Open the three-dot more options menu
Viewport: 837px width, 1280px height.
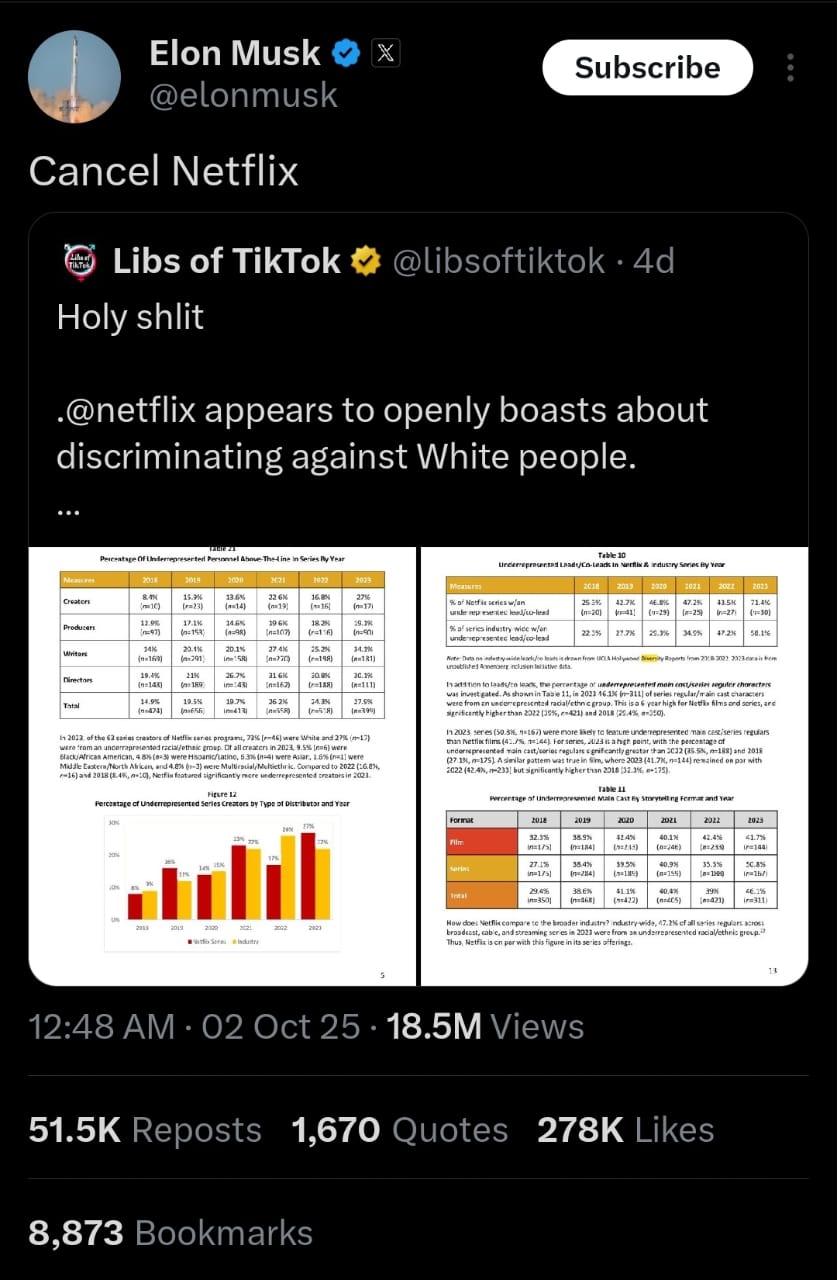click(790, 68)
